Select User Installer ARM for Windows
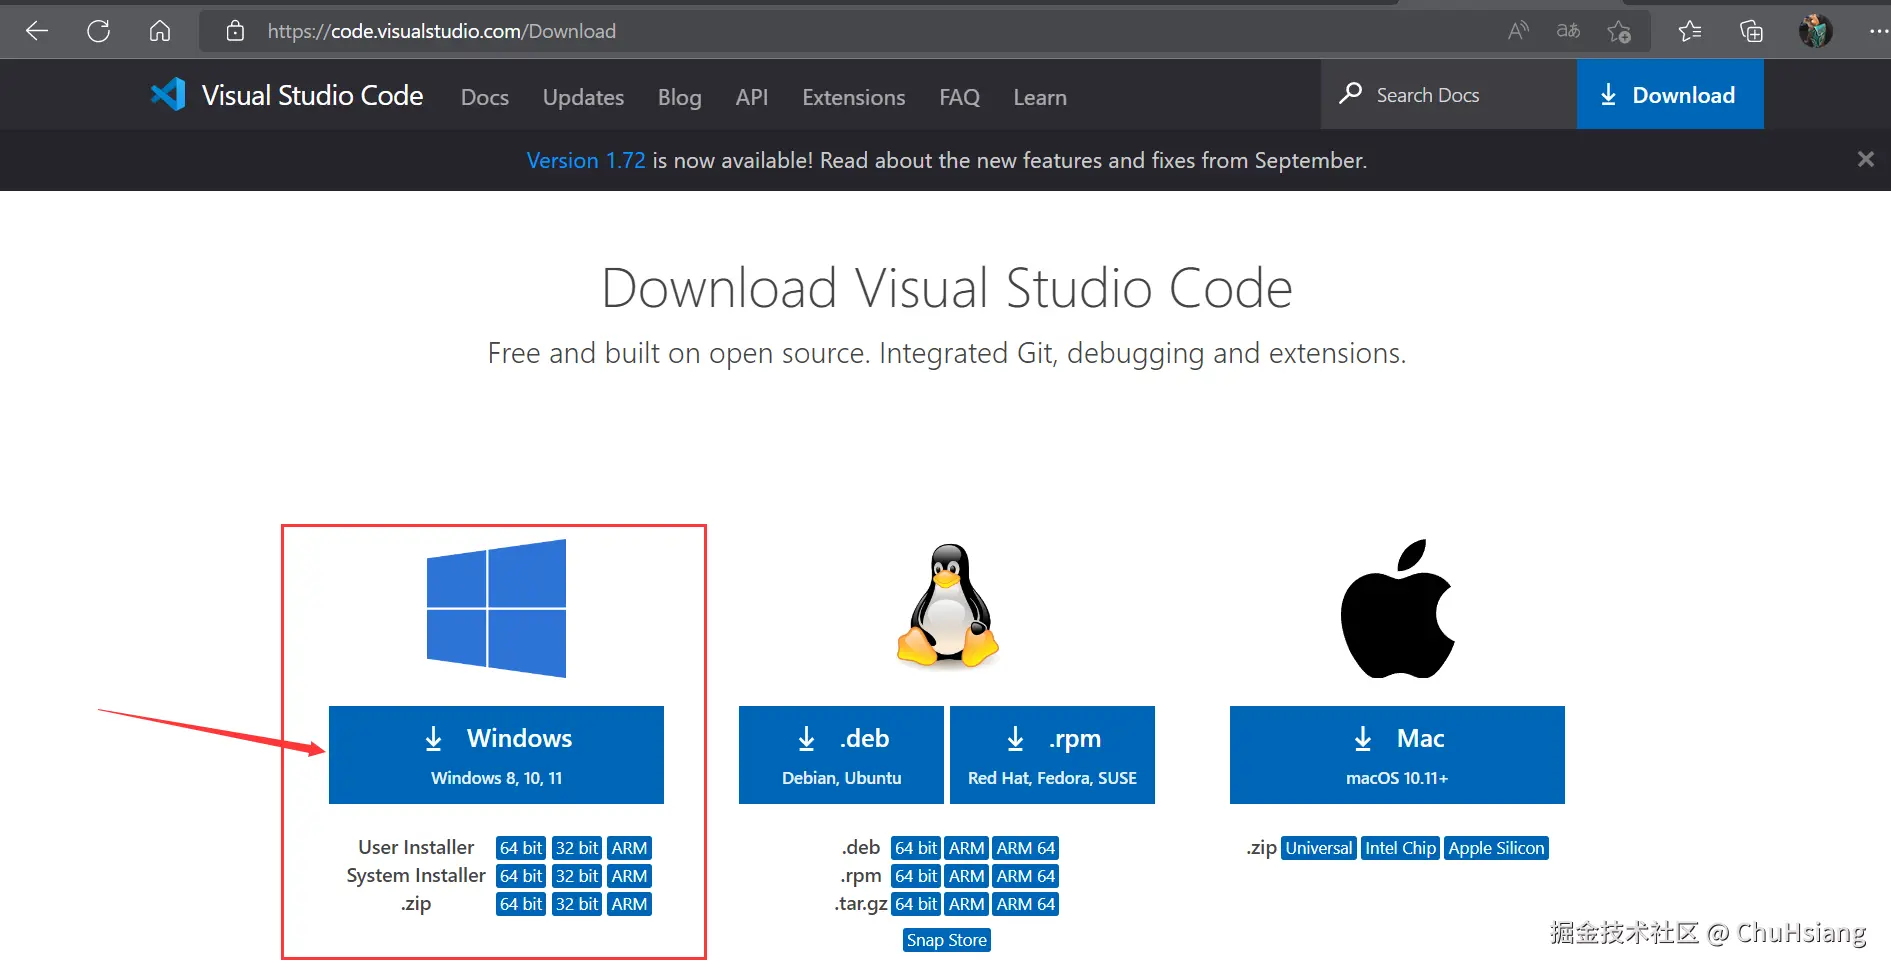This screenshot has height=974, width=1891. click(x=630, y=848)
